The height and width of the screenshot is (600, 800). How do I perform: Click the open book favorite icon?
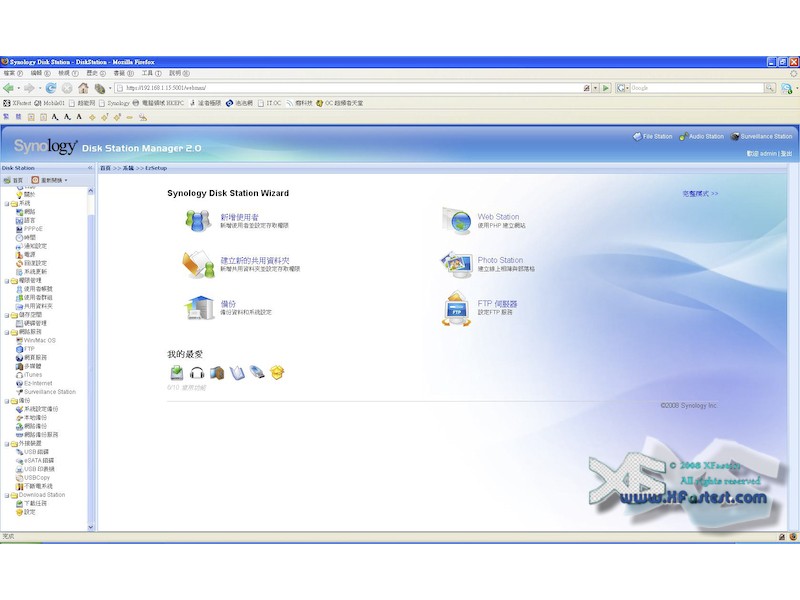tap(237, 373)
